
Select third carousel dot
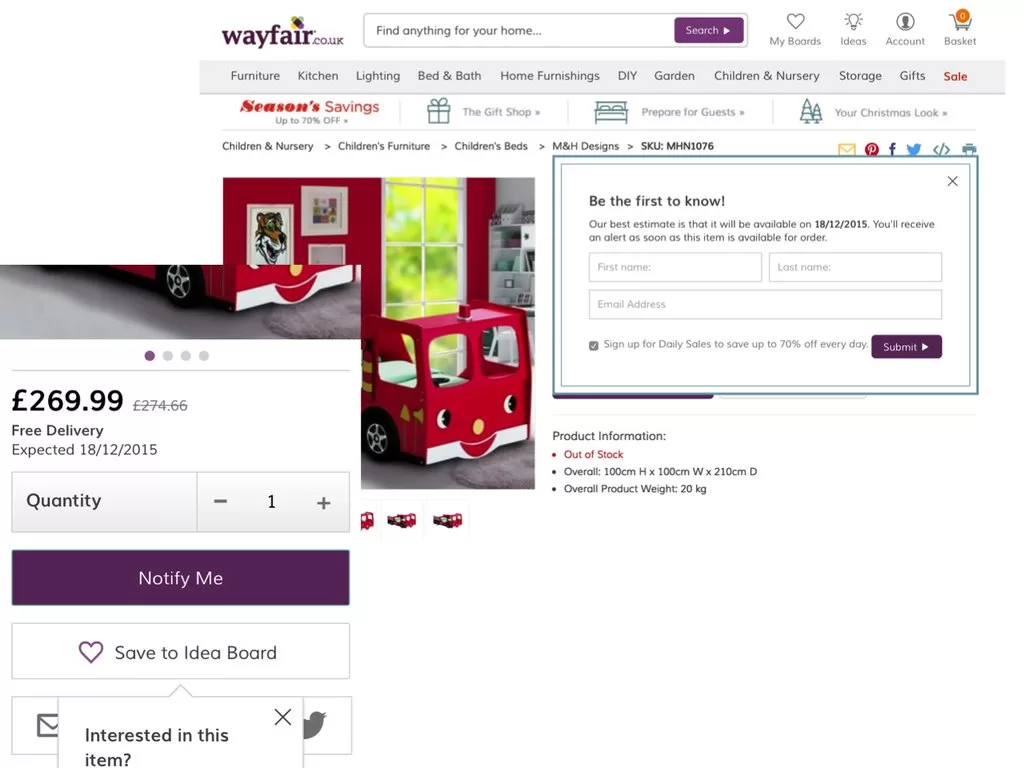pyautogui.click(x=186, y=356)
